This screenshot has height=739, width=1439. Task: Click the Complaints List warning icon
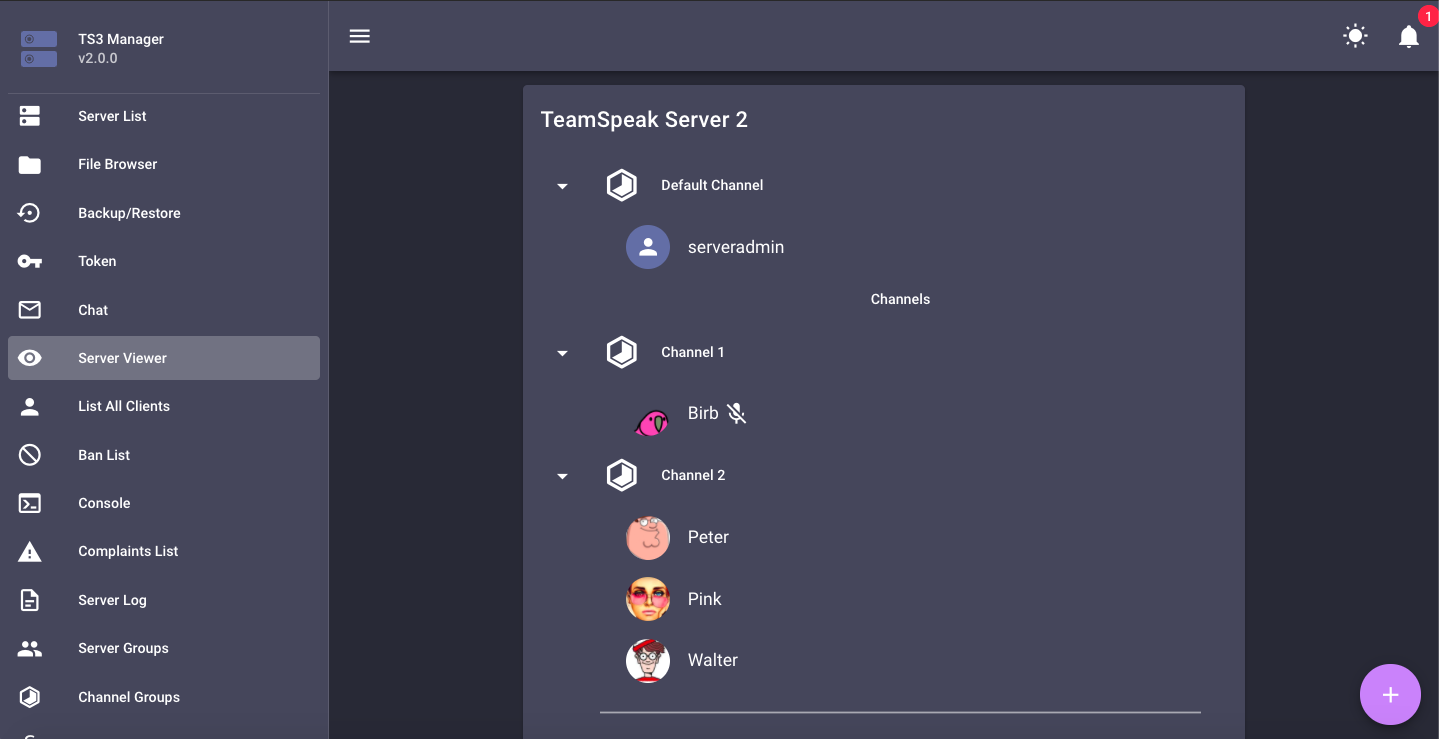pyautogui.click(x=30, y=551)
